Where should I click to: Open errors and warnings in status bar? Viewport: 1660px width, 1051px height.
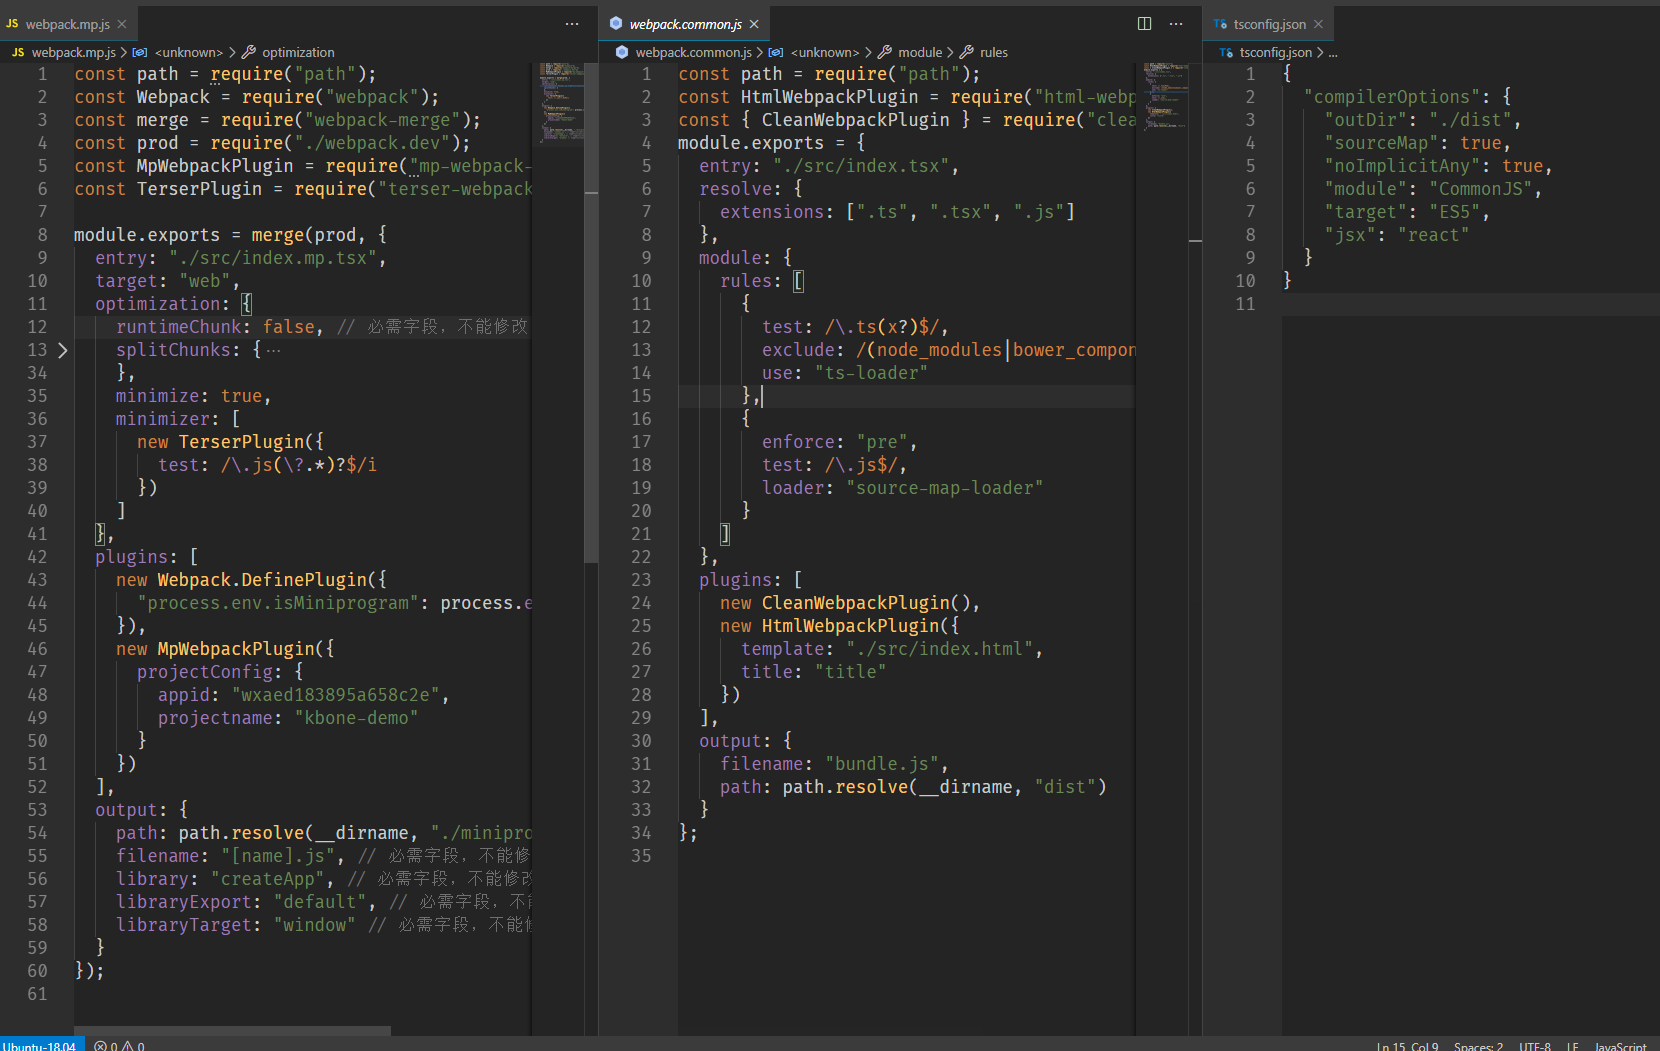pyautogui.click(x=119, y=1045)
